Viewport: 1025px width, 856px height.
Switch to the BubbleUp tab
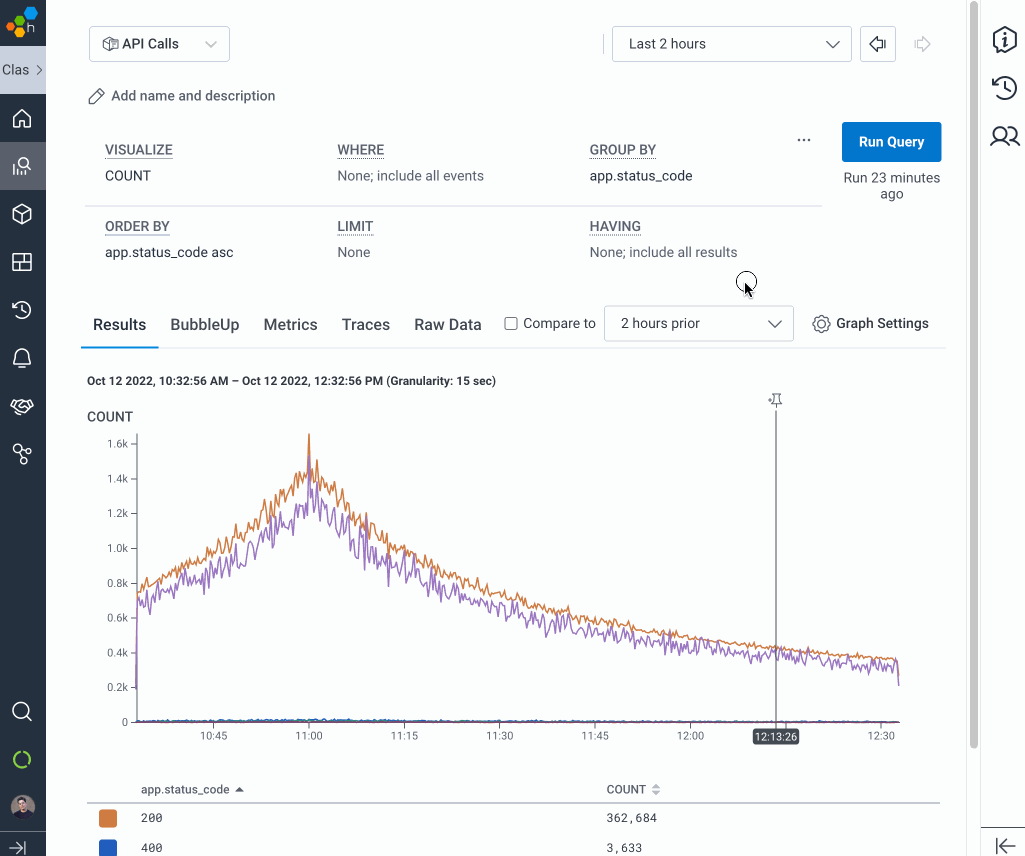pyautogui.click(x=204, y=325)
